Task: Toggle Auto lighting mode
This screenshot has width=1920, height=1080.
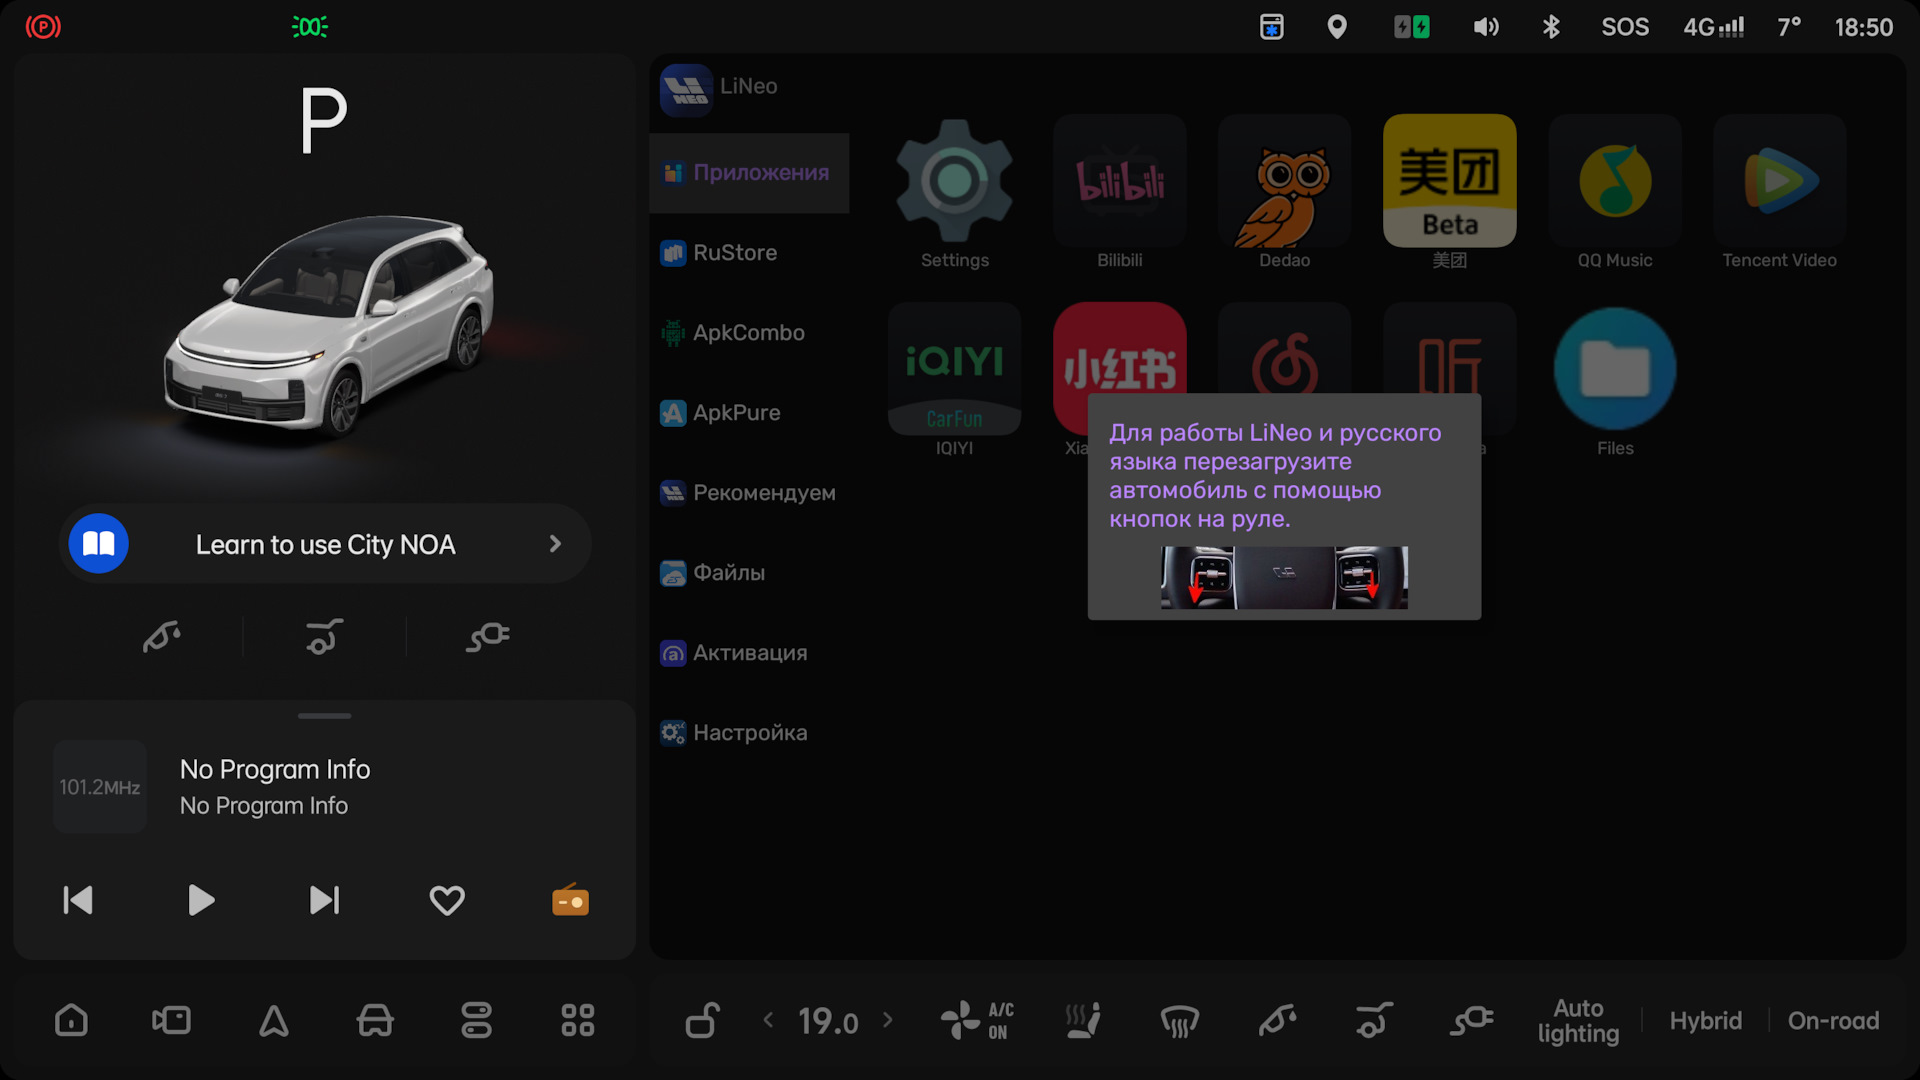Action: coord(1578,1021)
